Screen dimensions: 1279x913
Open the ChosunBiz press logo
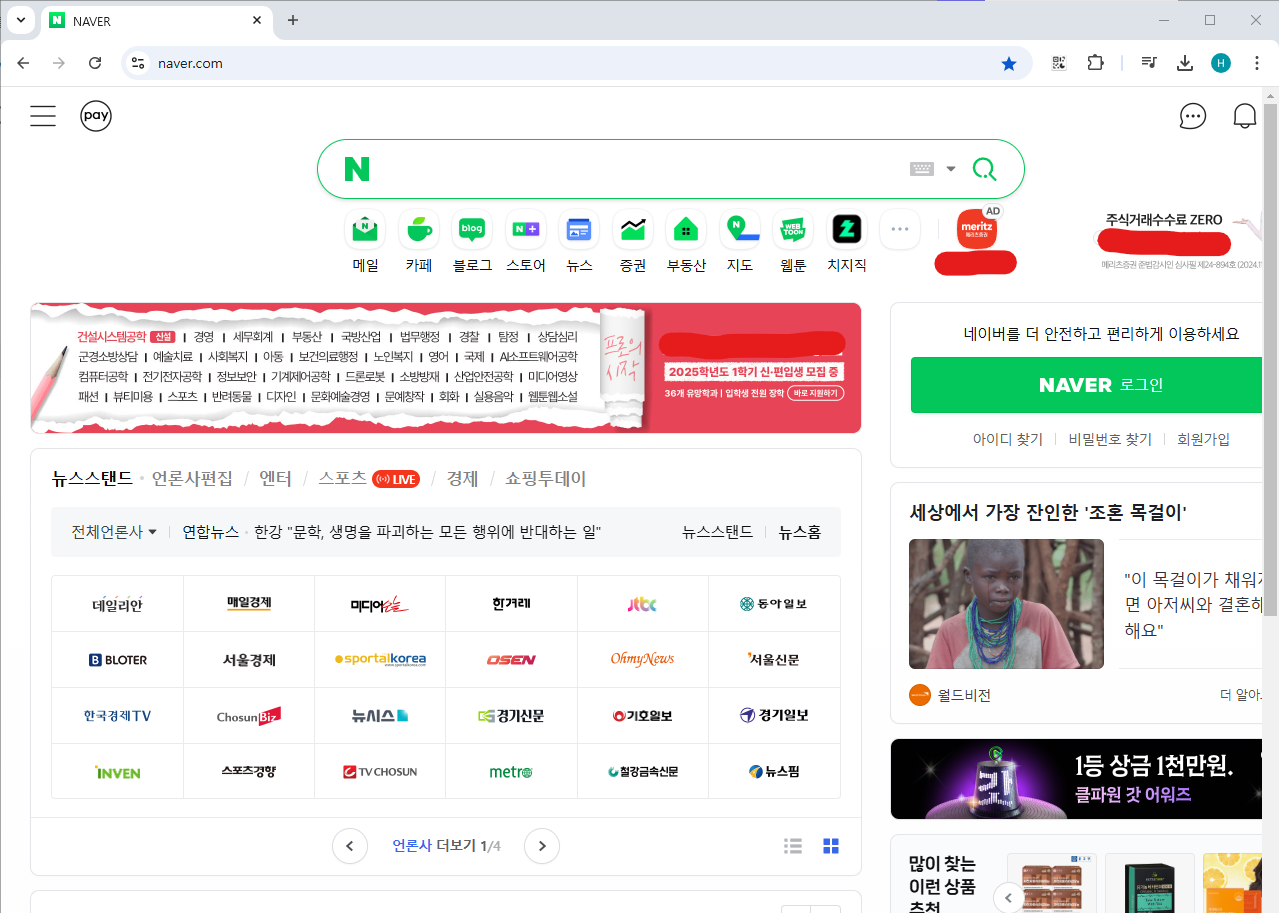(x=249, y=716)
